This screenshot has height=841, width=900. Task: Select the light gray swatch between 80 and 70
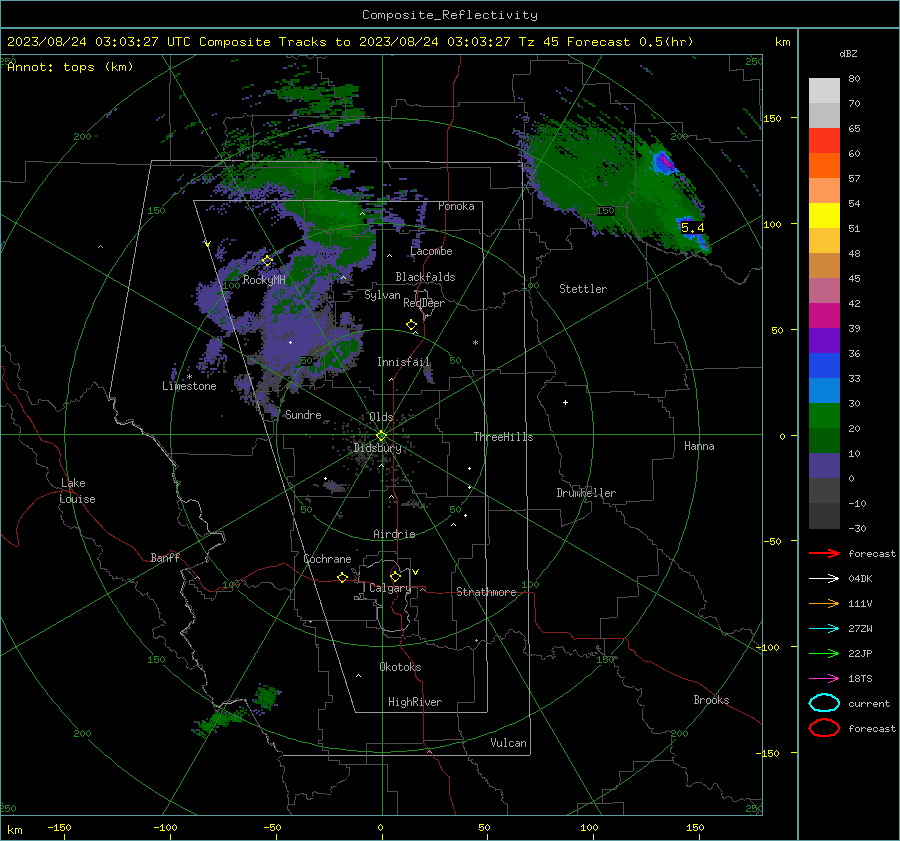pyautogui.click(x=824, y=91)
